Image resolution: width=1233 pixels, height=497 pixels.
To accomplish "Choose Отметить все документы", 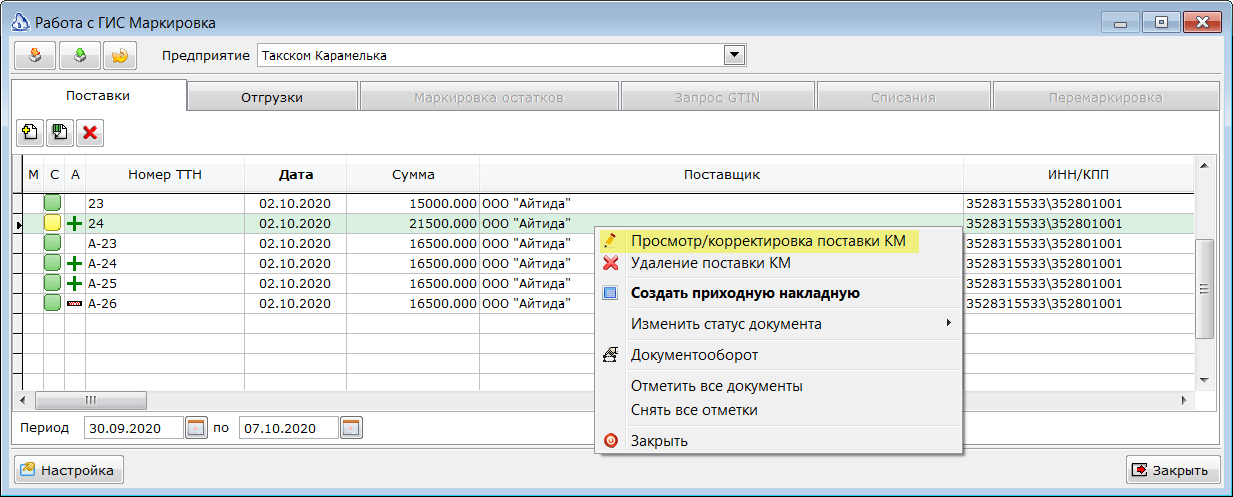I will click(x=779, y=386).
